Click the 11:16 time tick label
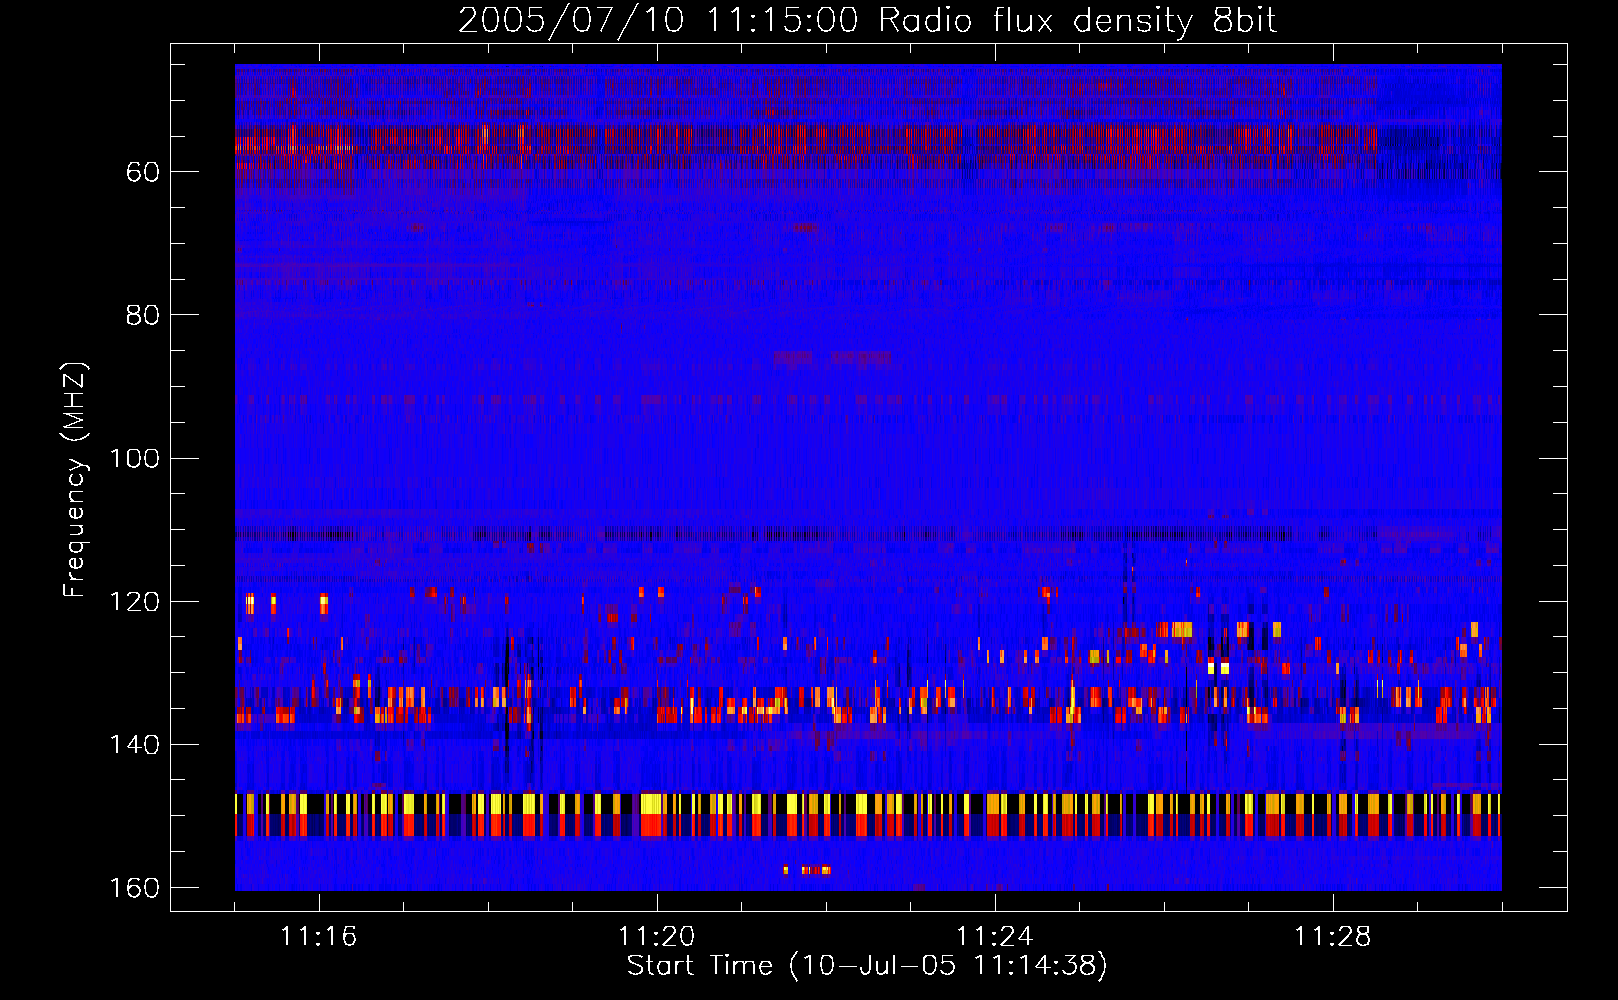This screenshot has height=1000, width=1618. pyautogui.click(x=319, y=937)
